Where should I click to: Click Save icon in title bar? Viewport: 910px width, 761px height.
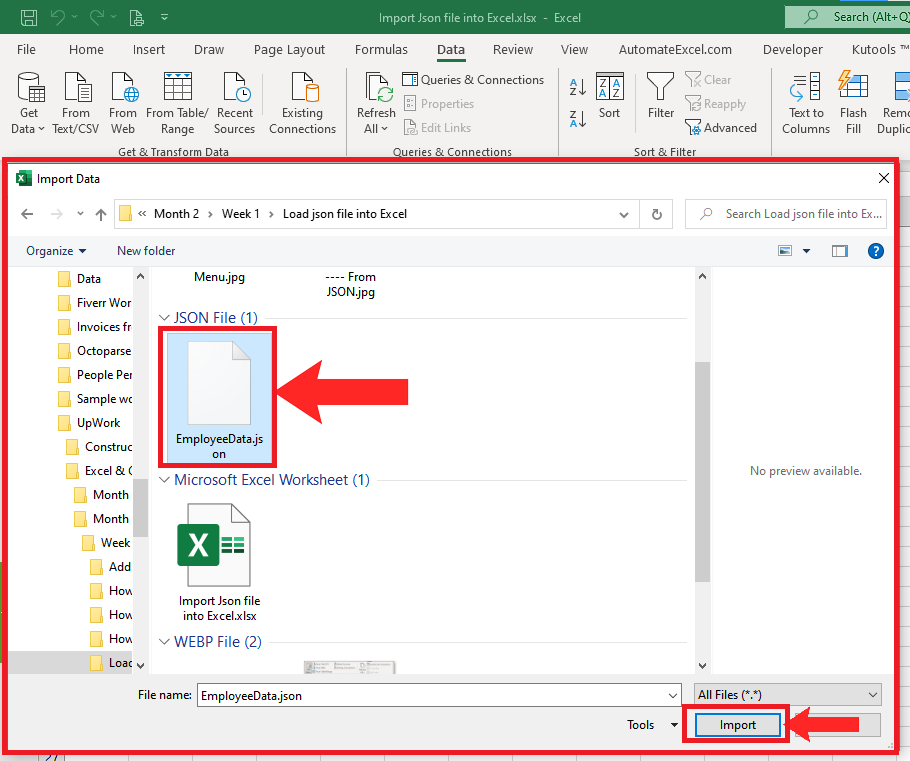(29, 17)
